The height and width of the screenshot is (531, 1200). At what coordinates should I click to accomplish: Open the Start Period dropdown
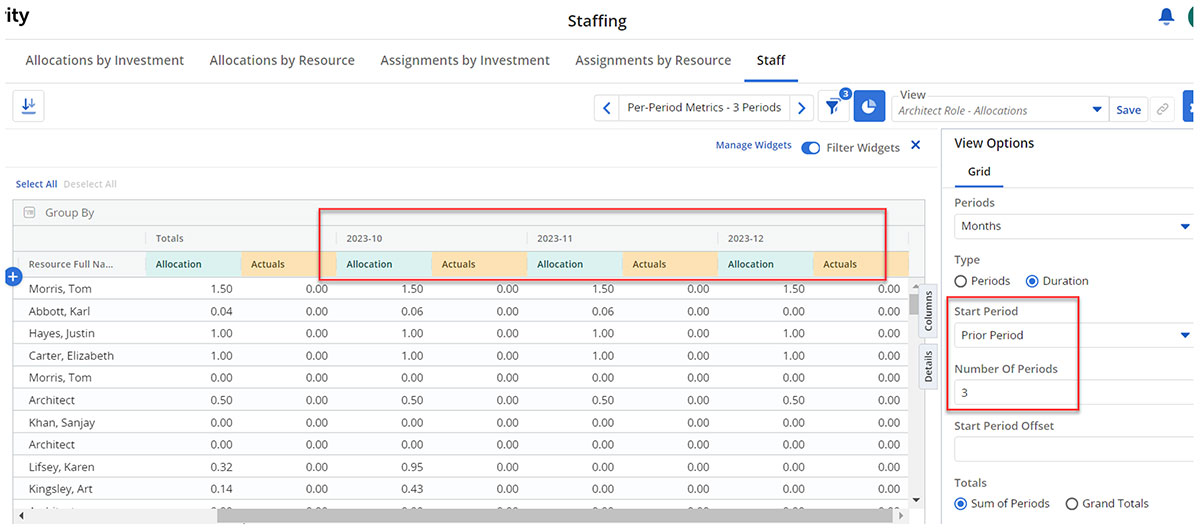coord(1072,335)
